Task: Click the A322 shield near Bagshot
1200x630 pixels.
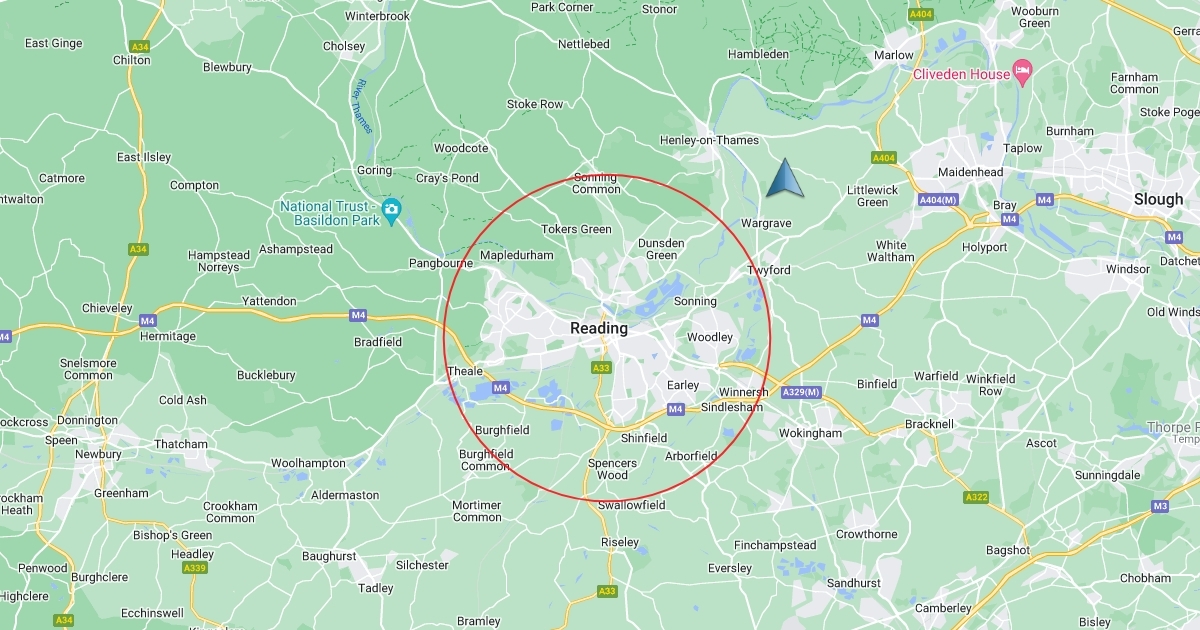Action: [976, 497]
